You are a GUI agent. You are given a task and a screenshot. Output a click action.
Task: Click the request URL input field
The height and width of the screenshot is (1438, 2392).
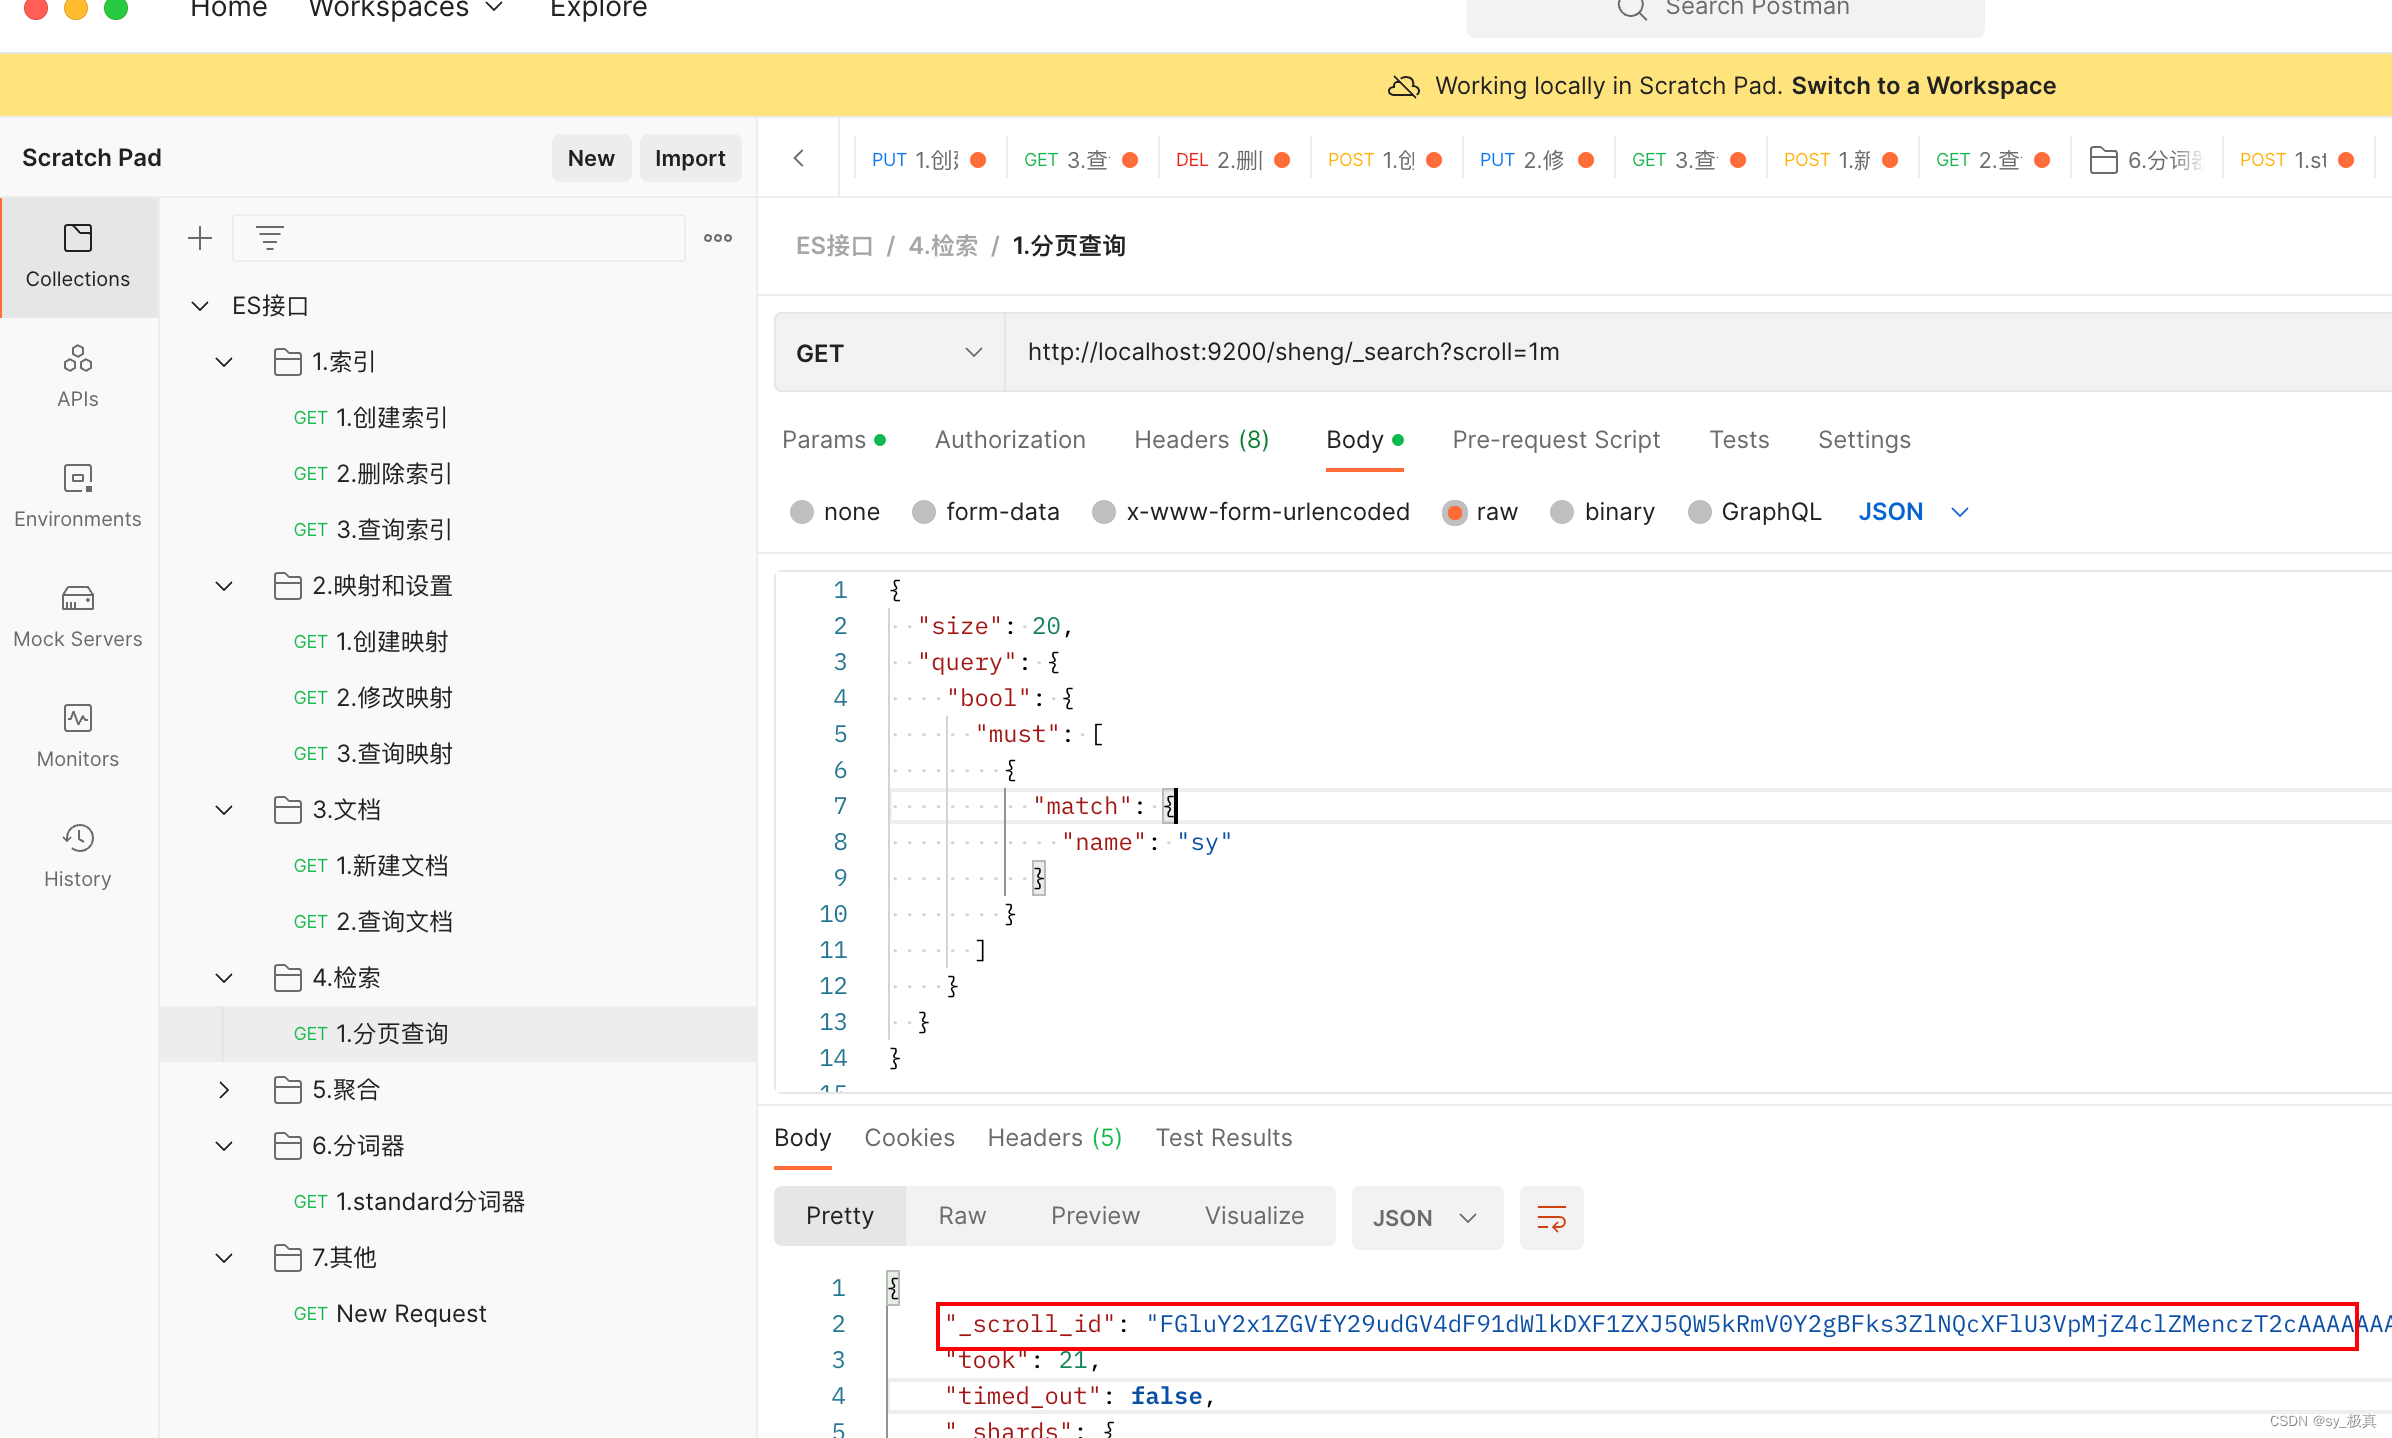point(1698,352)
